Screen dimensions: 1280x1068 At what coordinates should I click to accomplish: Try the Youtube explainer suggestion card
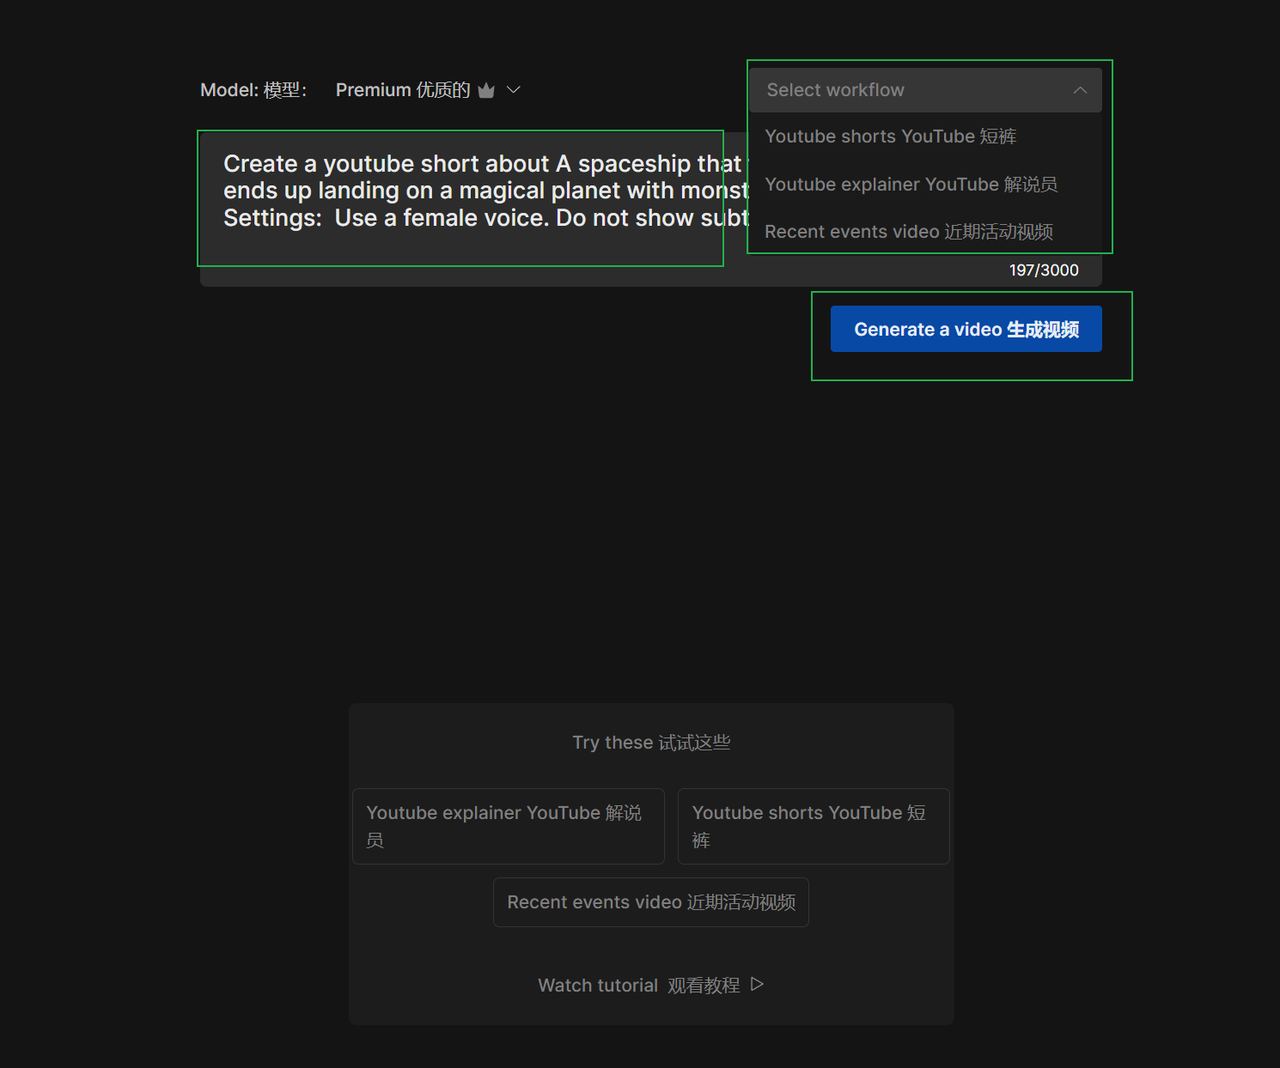tap(508, 826)
